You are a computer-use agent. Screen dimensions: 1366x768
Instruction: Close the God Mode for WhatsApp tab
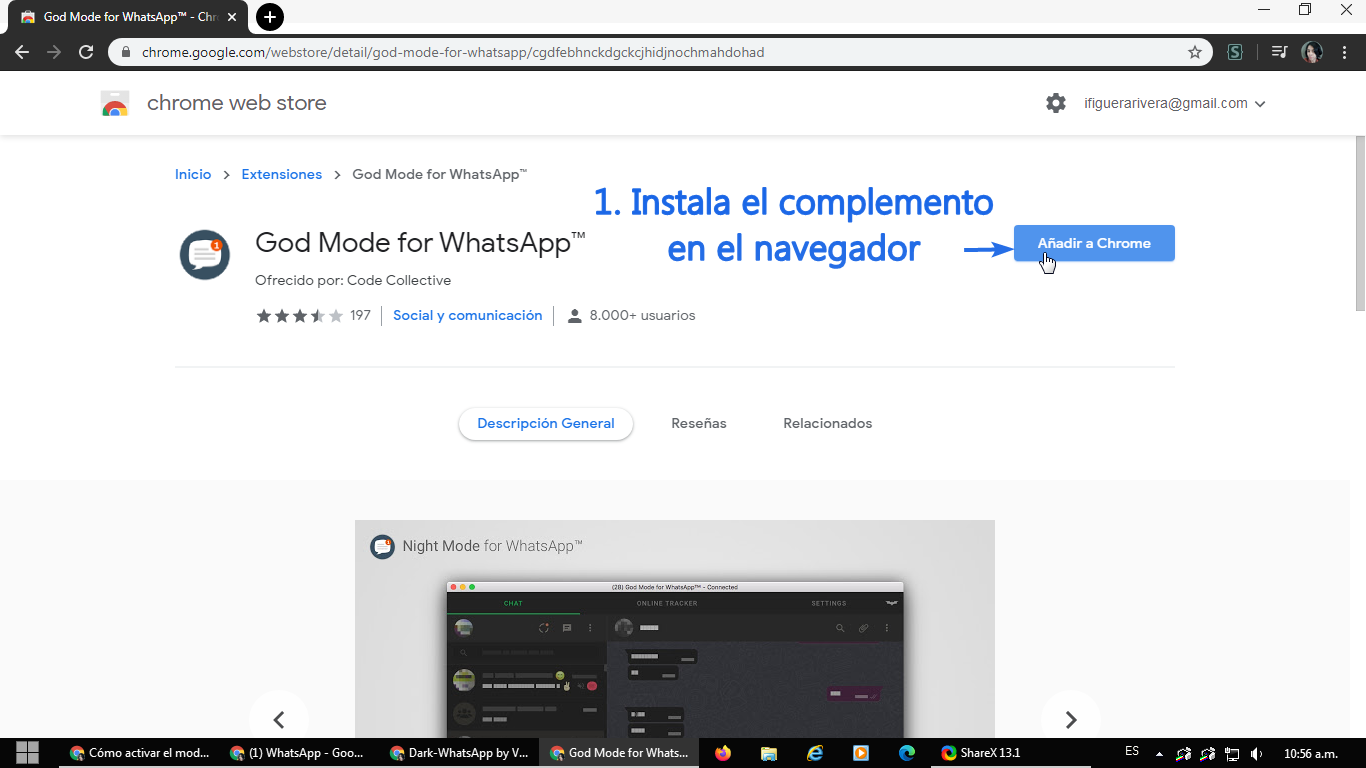click(233, 17)
